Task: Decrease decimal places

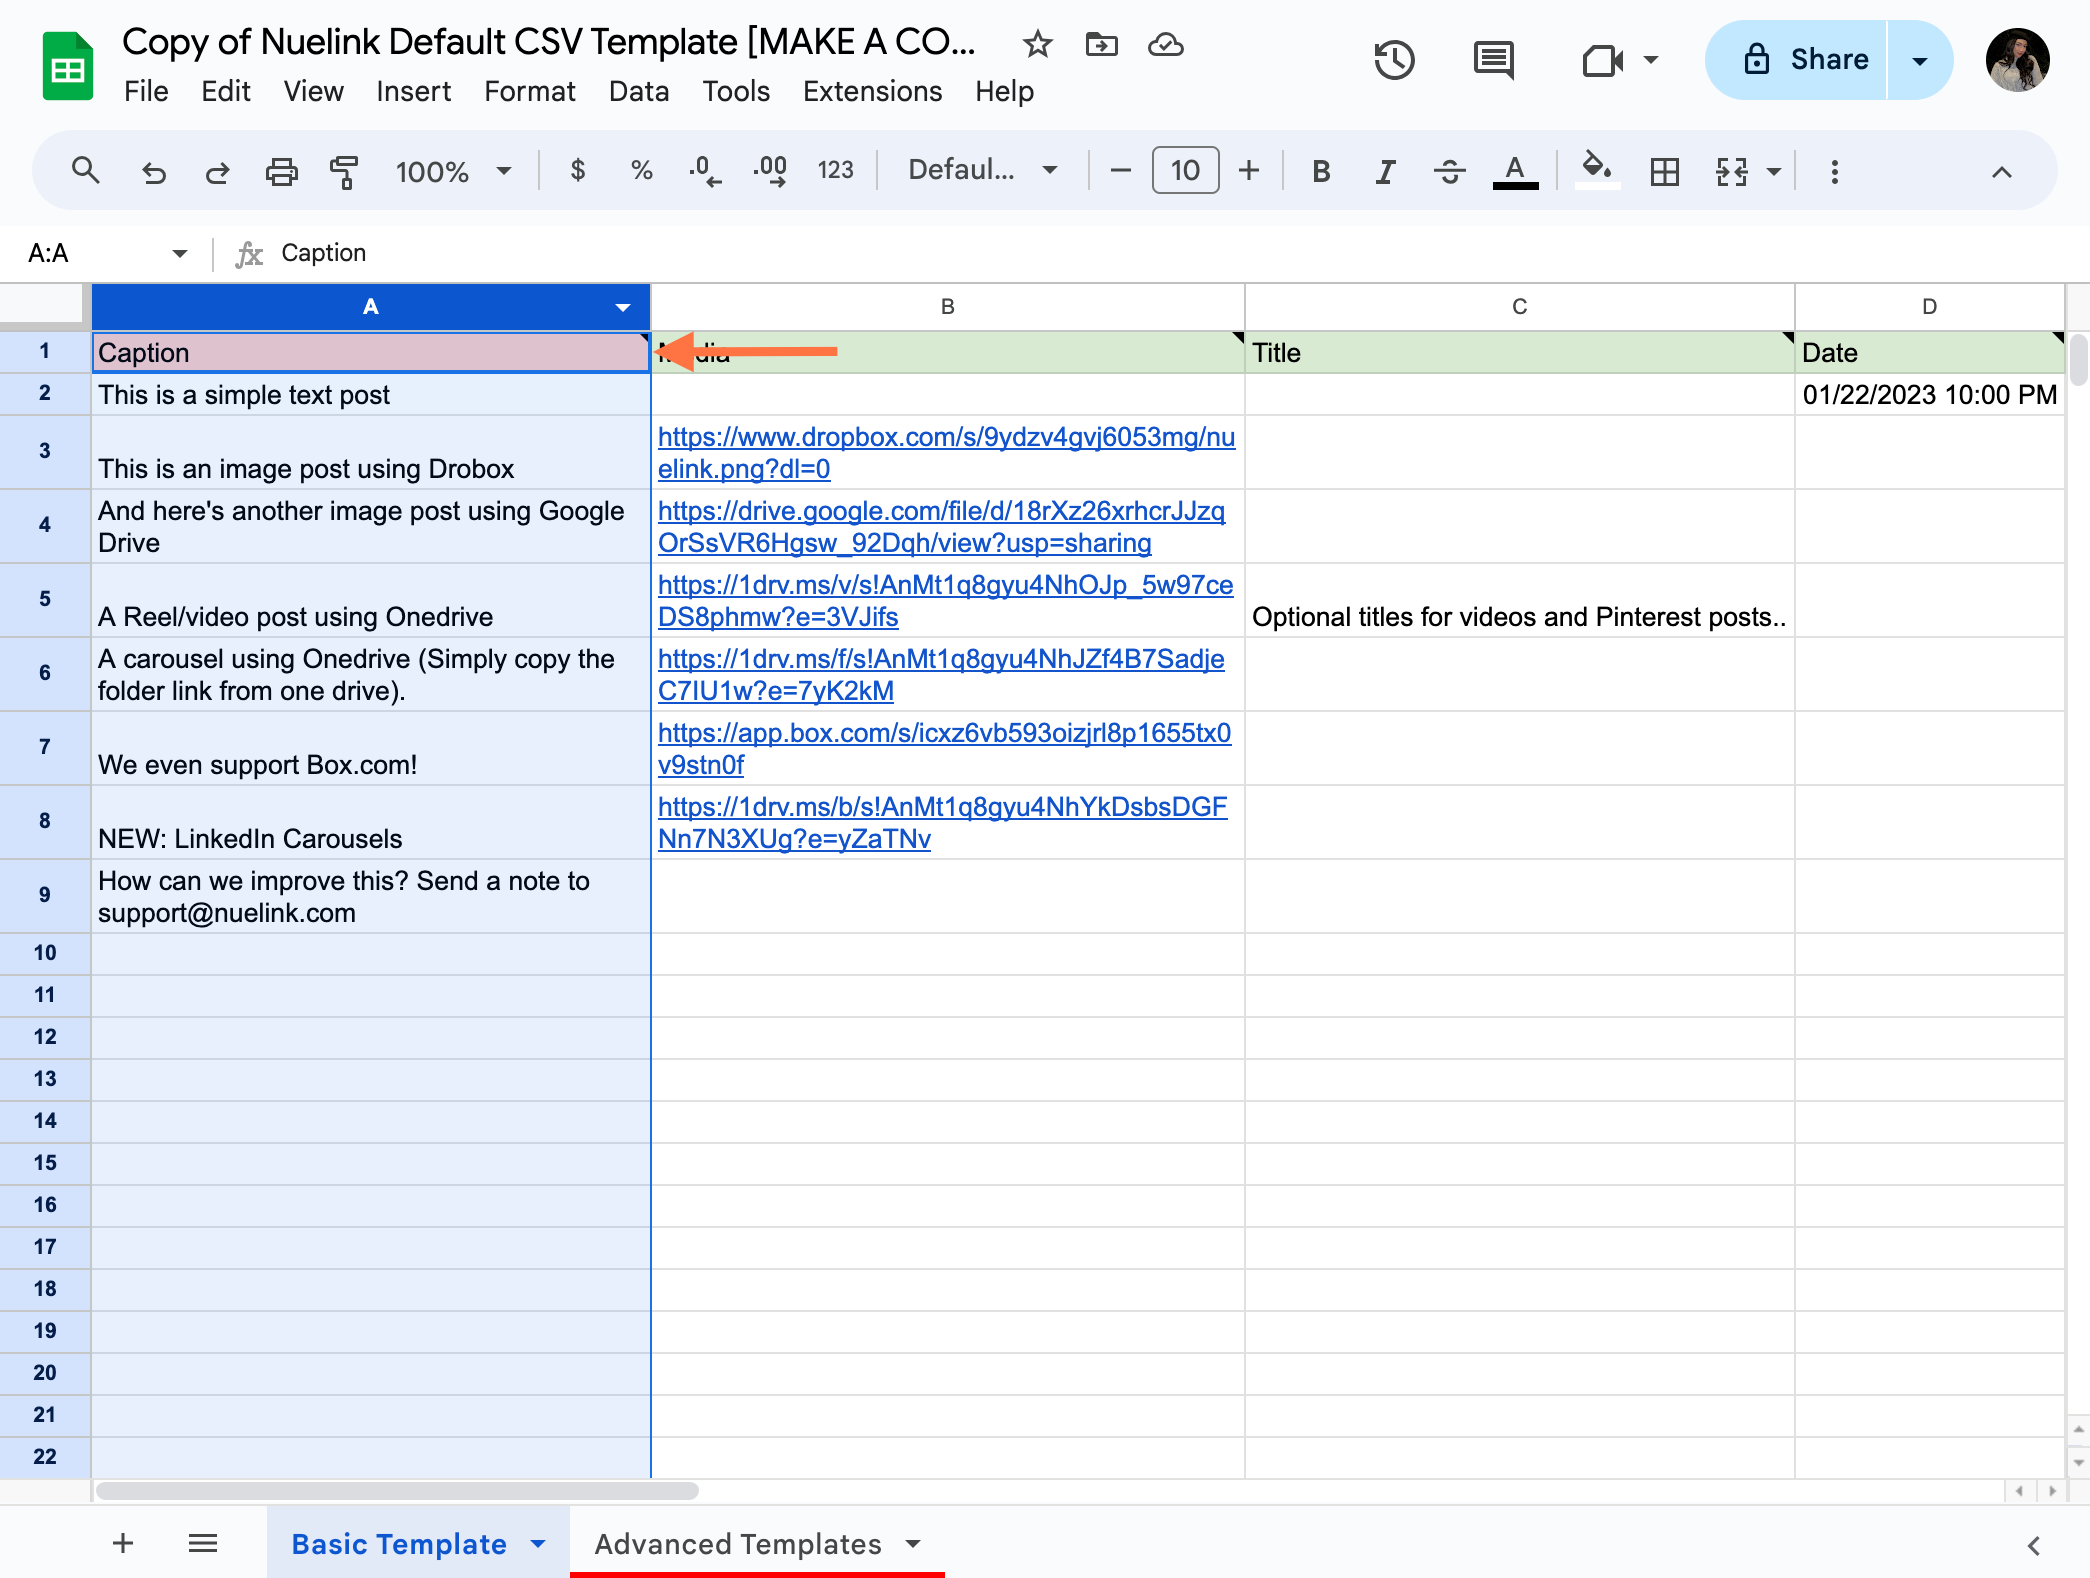Action: (x=705, y=171)
